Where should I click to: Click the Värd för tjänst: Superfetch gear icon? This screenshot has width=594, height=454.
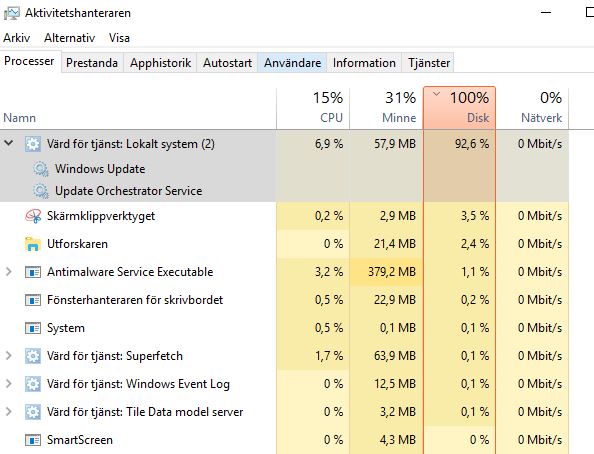point(33,356)
